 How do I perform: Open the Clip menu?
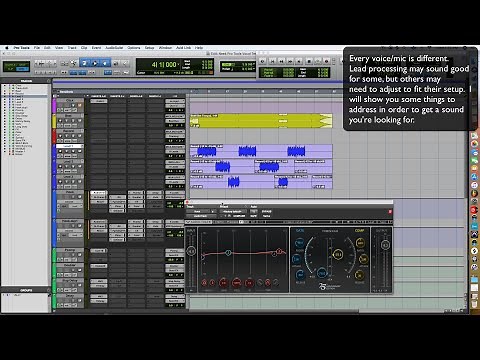click(84, 48)
